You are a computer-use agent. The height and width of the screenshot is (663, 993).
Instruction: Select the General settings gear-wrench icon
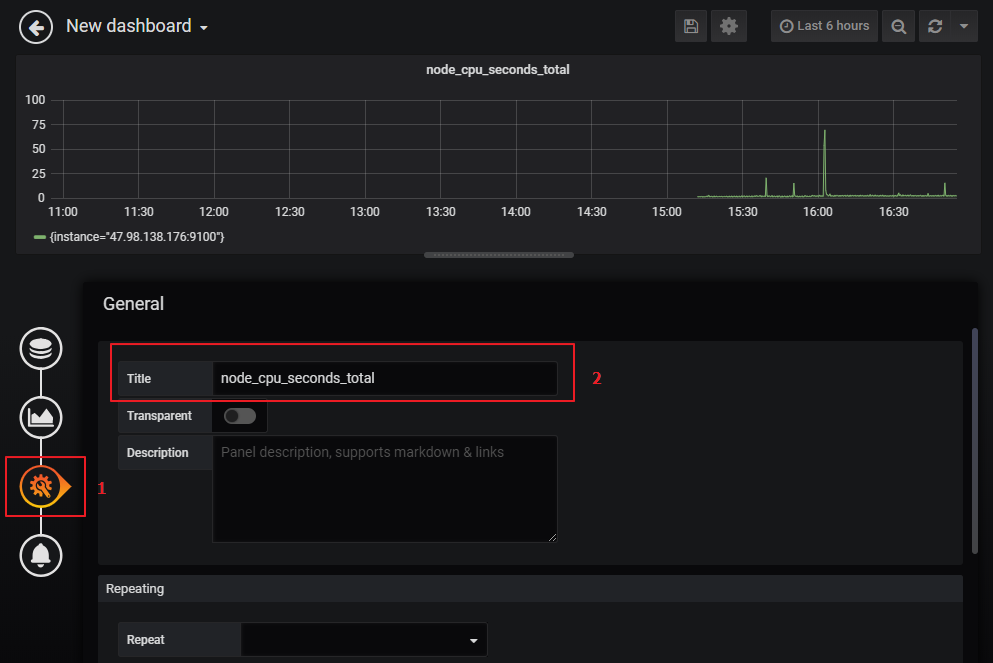(41, 486)
